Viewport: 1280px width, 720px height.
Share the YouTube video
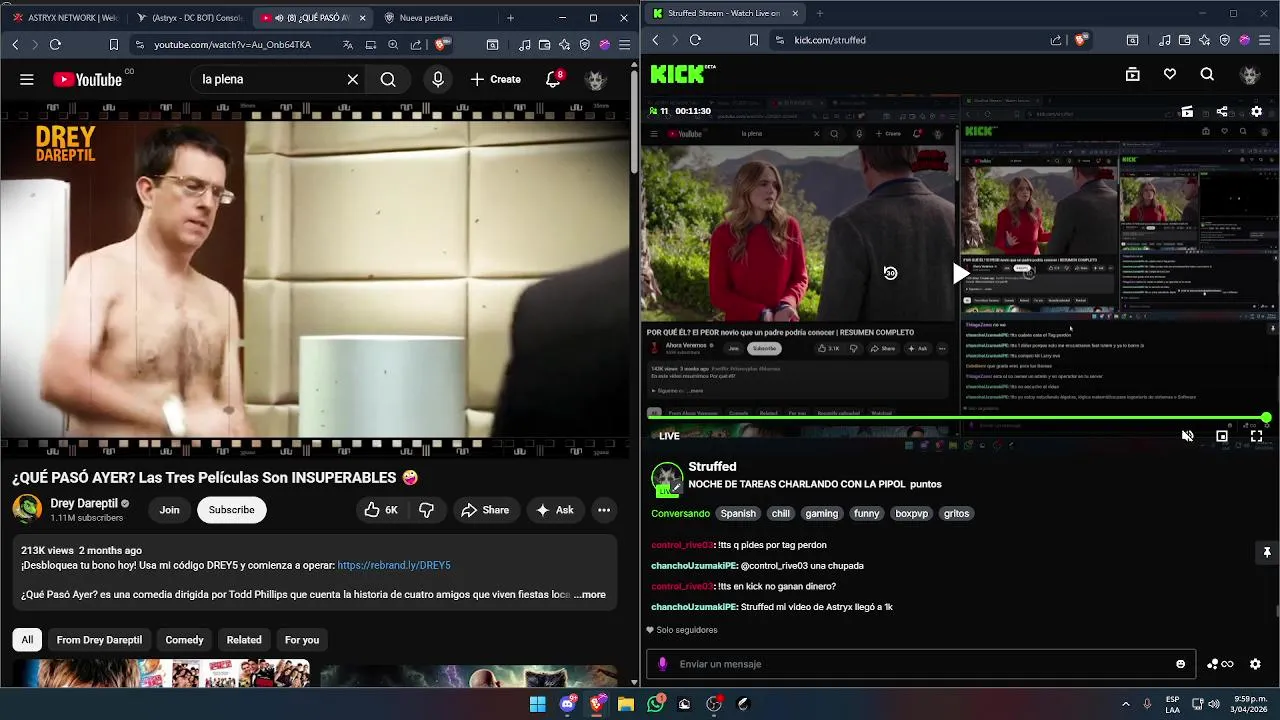(485, 510)
